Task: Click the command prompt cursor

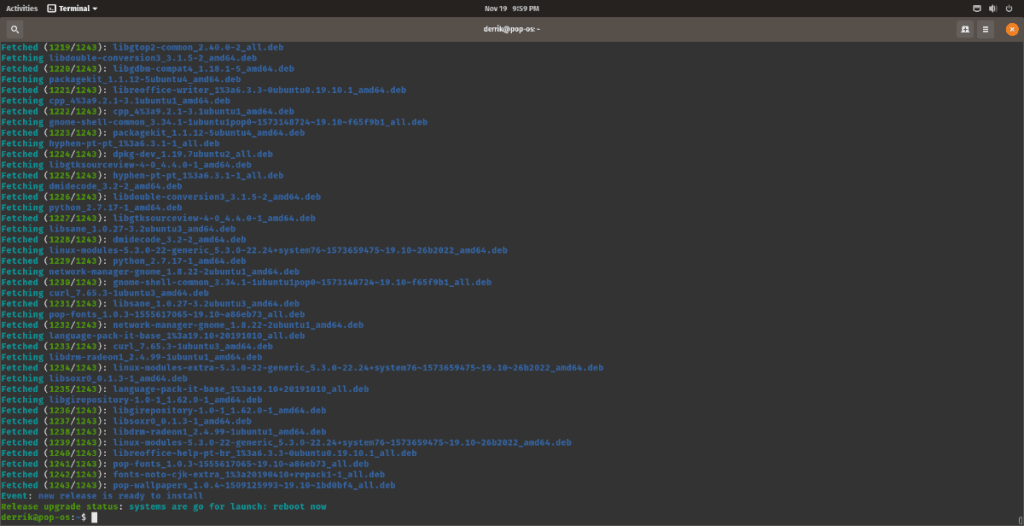Action: (x=94, y=517)
